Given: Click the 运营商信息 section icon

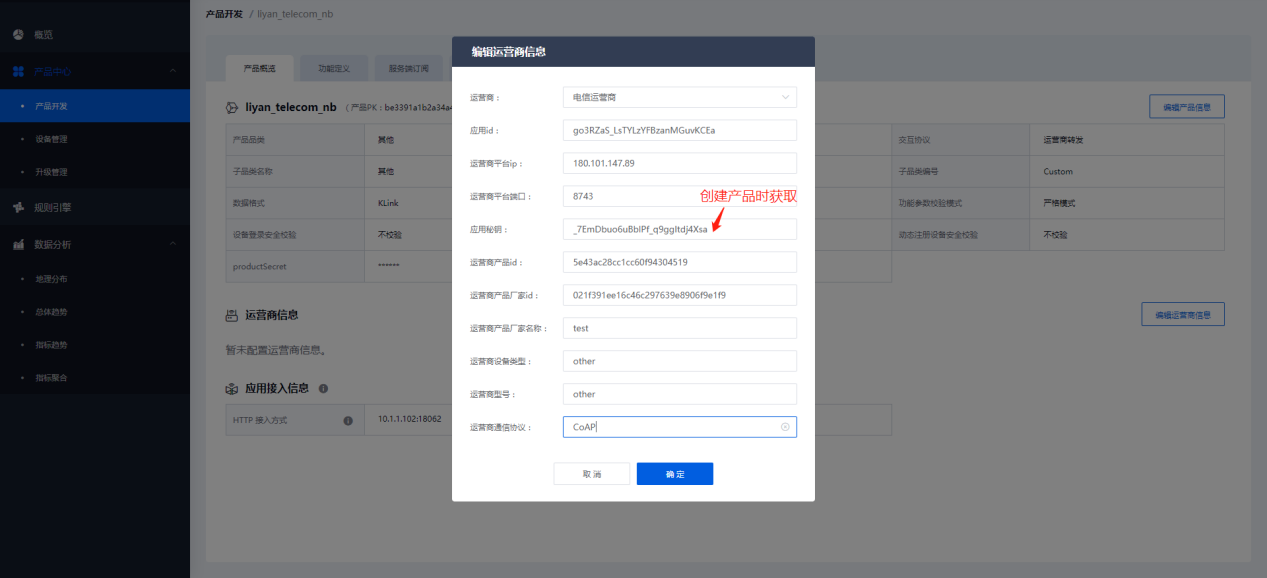Looking at the screenshot, I should (232, 315).
